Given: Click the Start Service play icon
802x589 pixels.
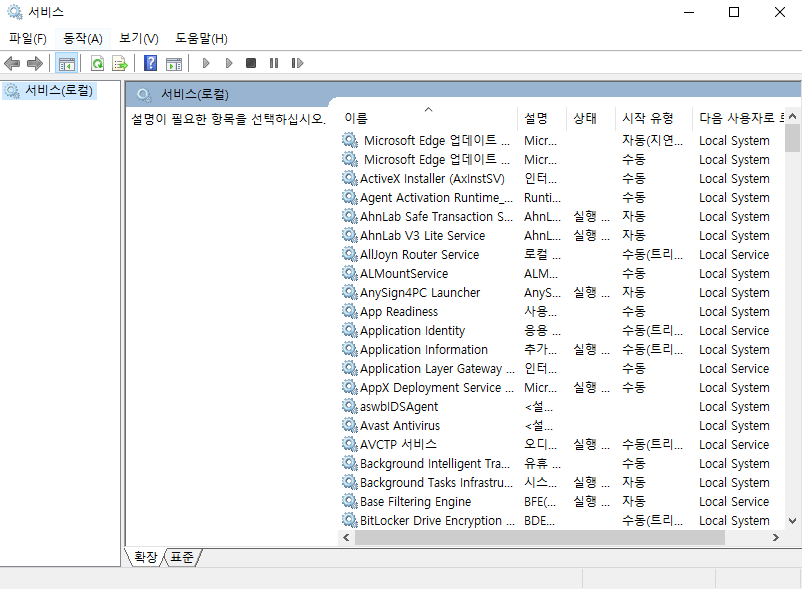Looking at the screenshot, I should tap(206, 63).
